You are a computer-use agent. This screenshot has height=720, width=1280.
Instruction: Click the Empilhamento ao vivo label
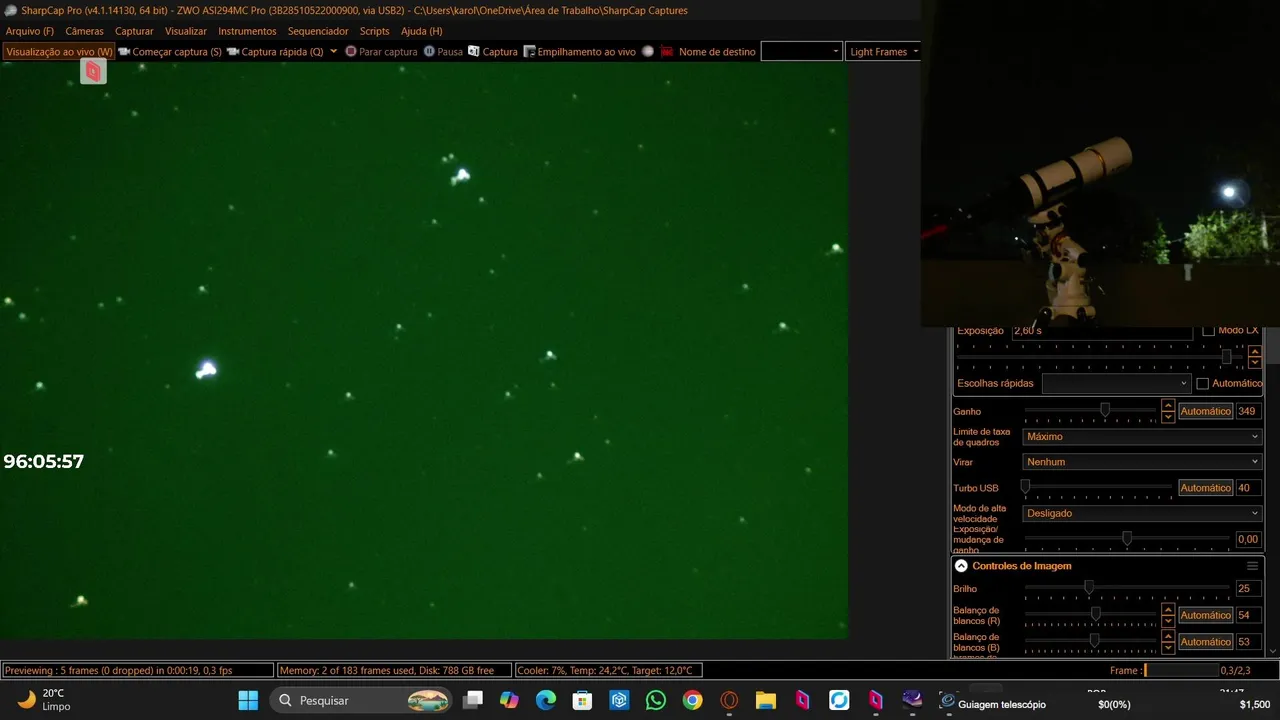click(x=586, y=52)
